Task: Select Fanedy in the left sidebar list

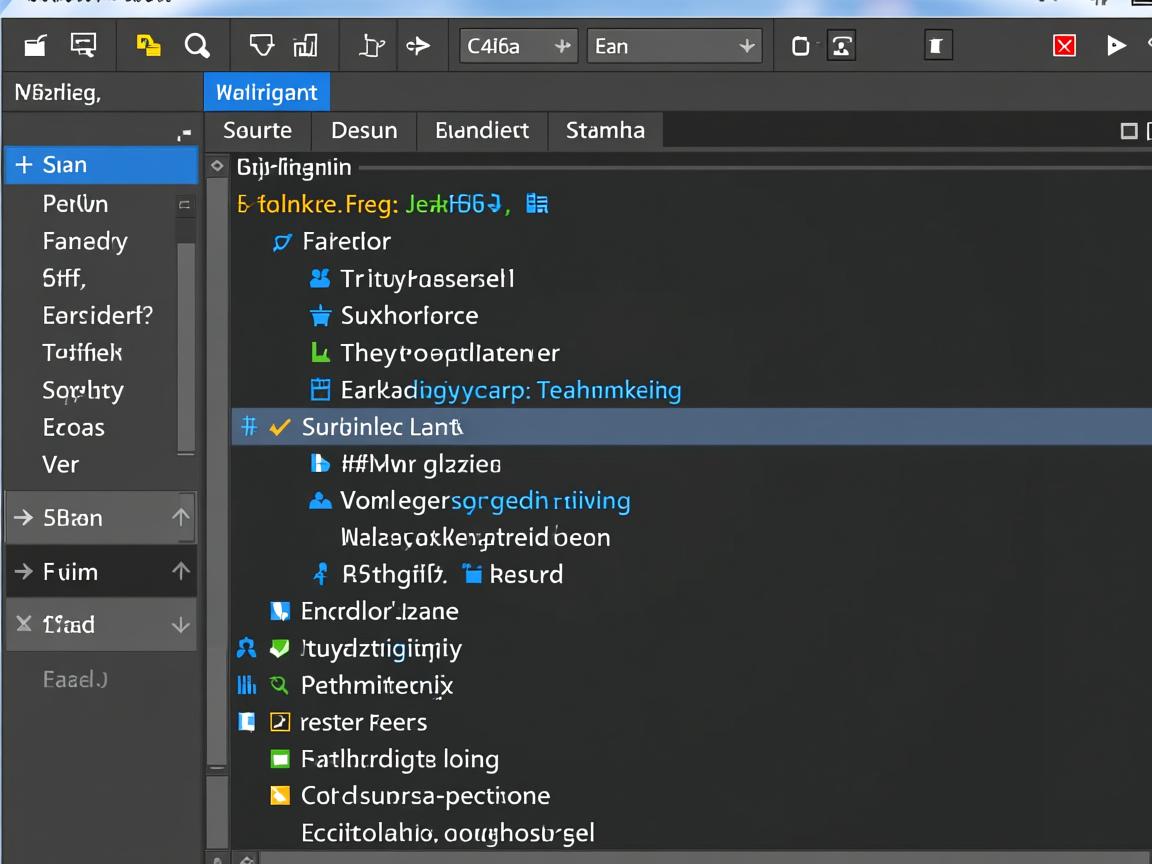Action: pos(85,241)
